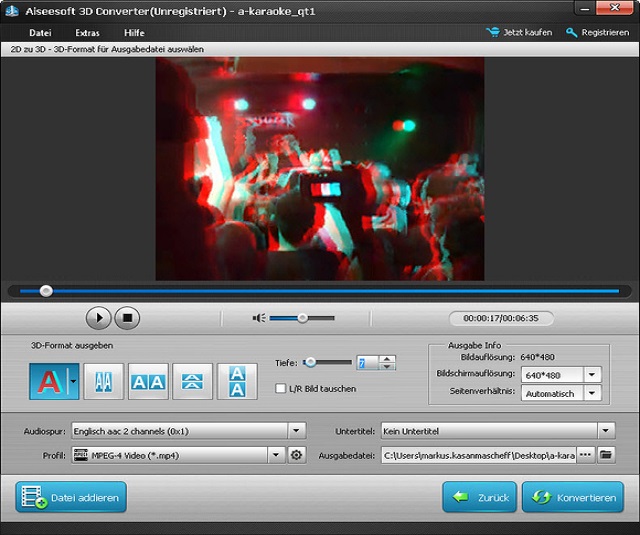This screenshot has height=535, width=640.
Task: Select the Anaglyph 3D format button
Action: [x=47, y=381]
